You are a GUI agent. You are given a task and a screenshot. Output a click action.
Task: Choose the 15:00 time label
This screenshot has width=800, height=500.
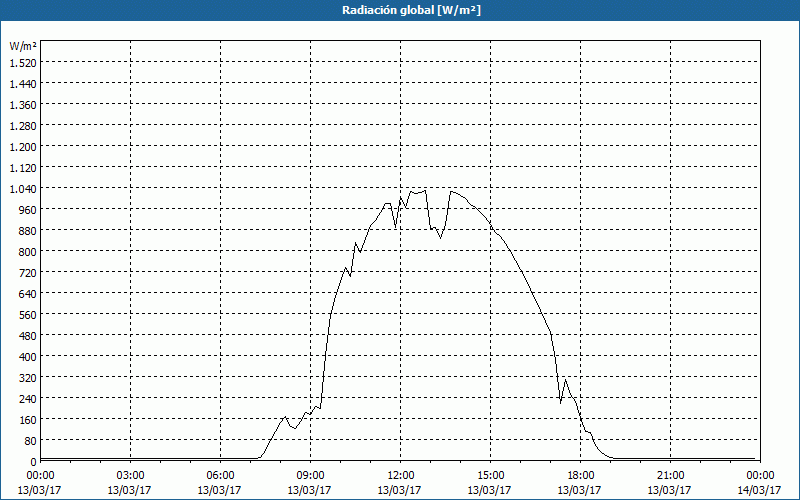[490, 476]
